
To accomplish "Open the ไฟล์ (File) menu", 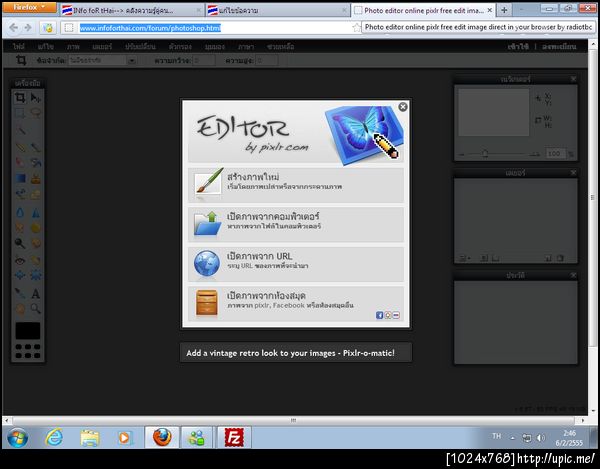I will pos(18,47).
